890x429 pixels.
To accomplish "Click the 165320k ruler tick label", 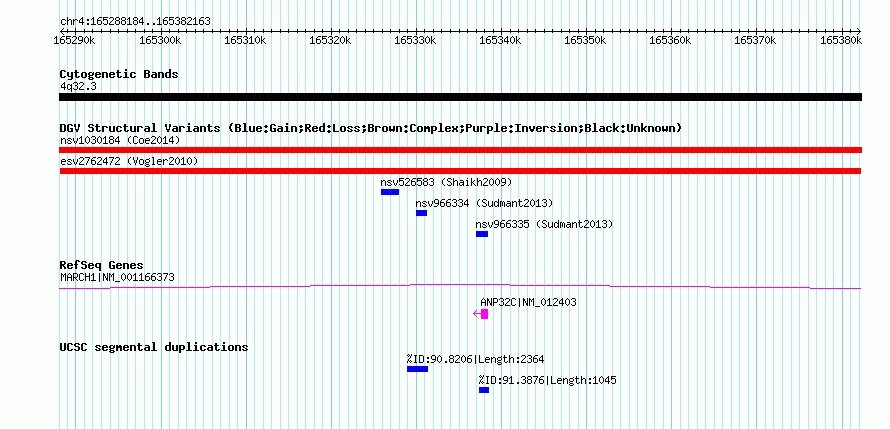I will click(x=331, y=40).
